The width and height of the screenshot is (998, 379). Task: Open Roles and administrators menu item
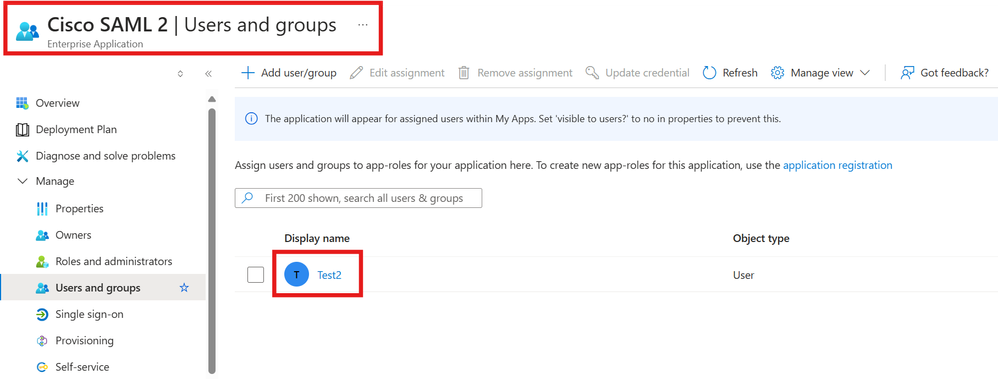click(x=104, y=261)
